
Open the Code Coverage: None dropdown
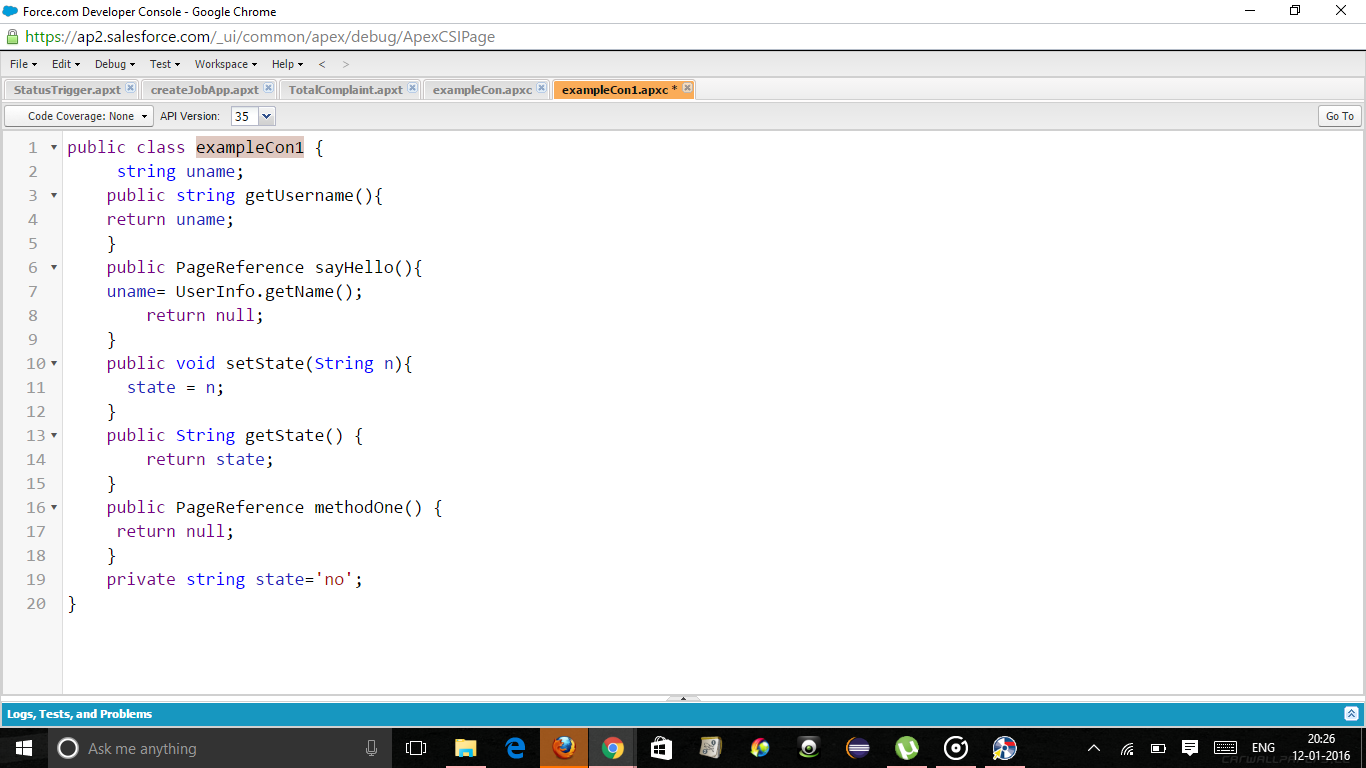tap(79, 116)
